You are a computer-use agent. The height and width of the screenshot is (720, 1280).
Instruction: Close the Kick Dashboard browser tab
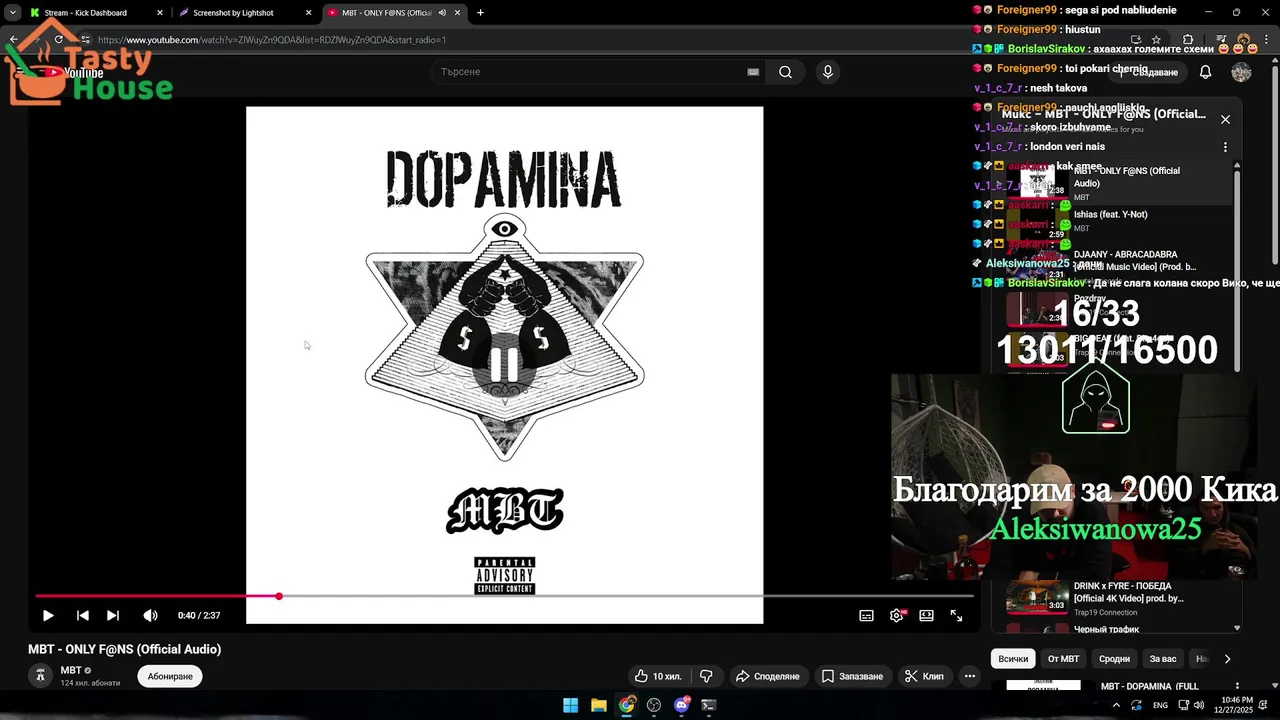(160, 13)
